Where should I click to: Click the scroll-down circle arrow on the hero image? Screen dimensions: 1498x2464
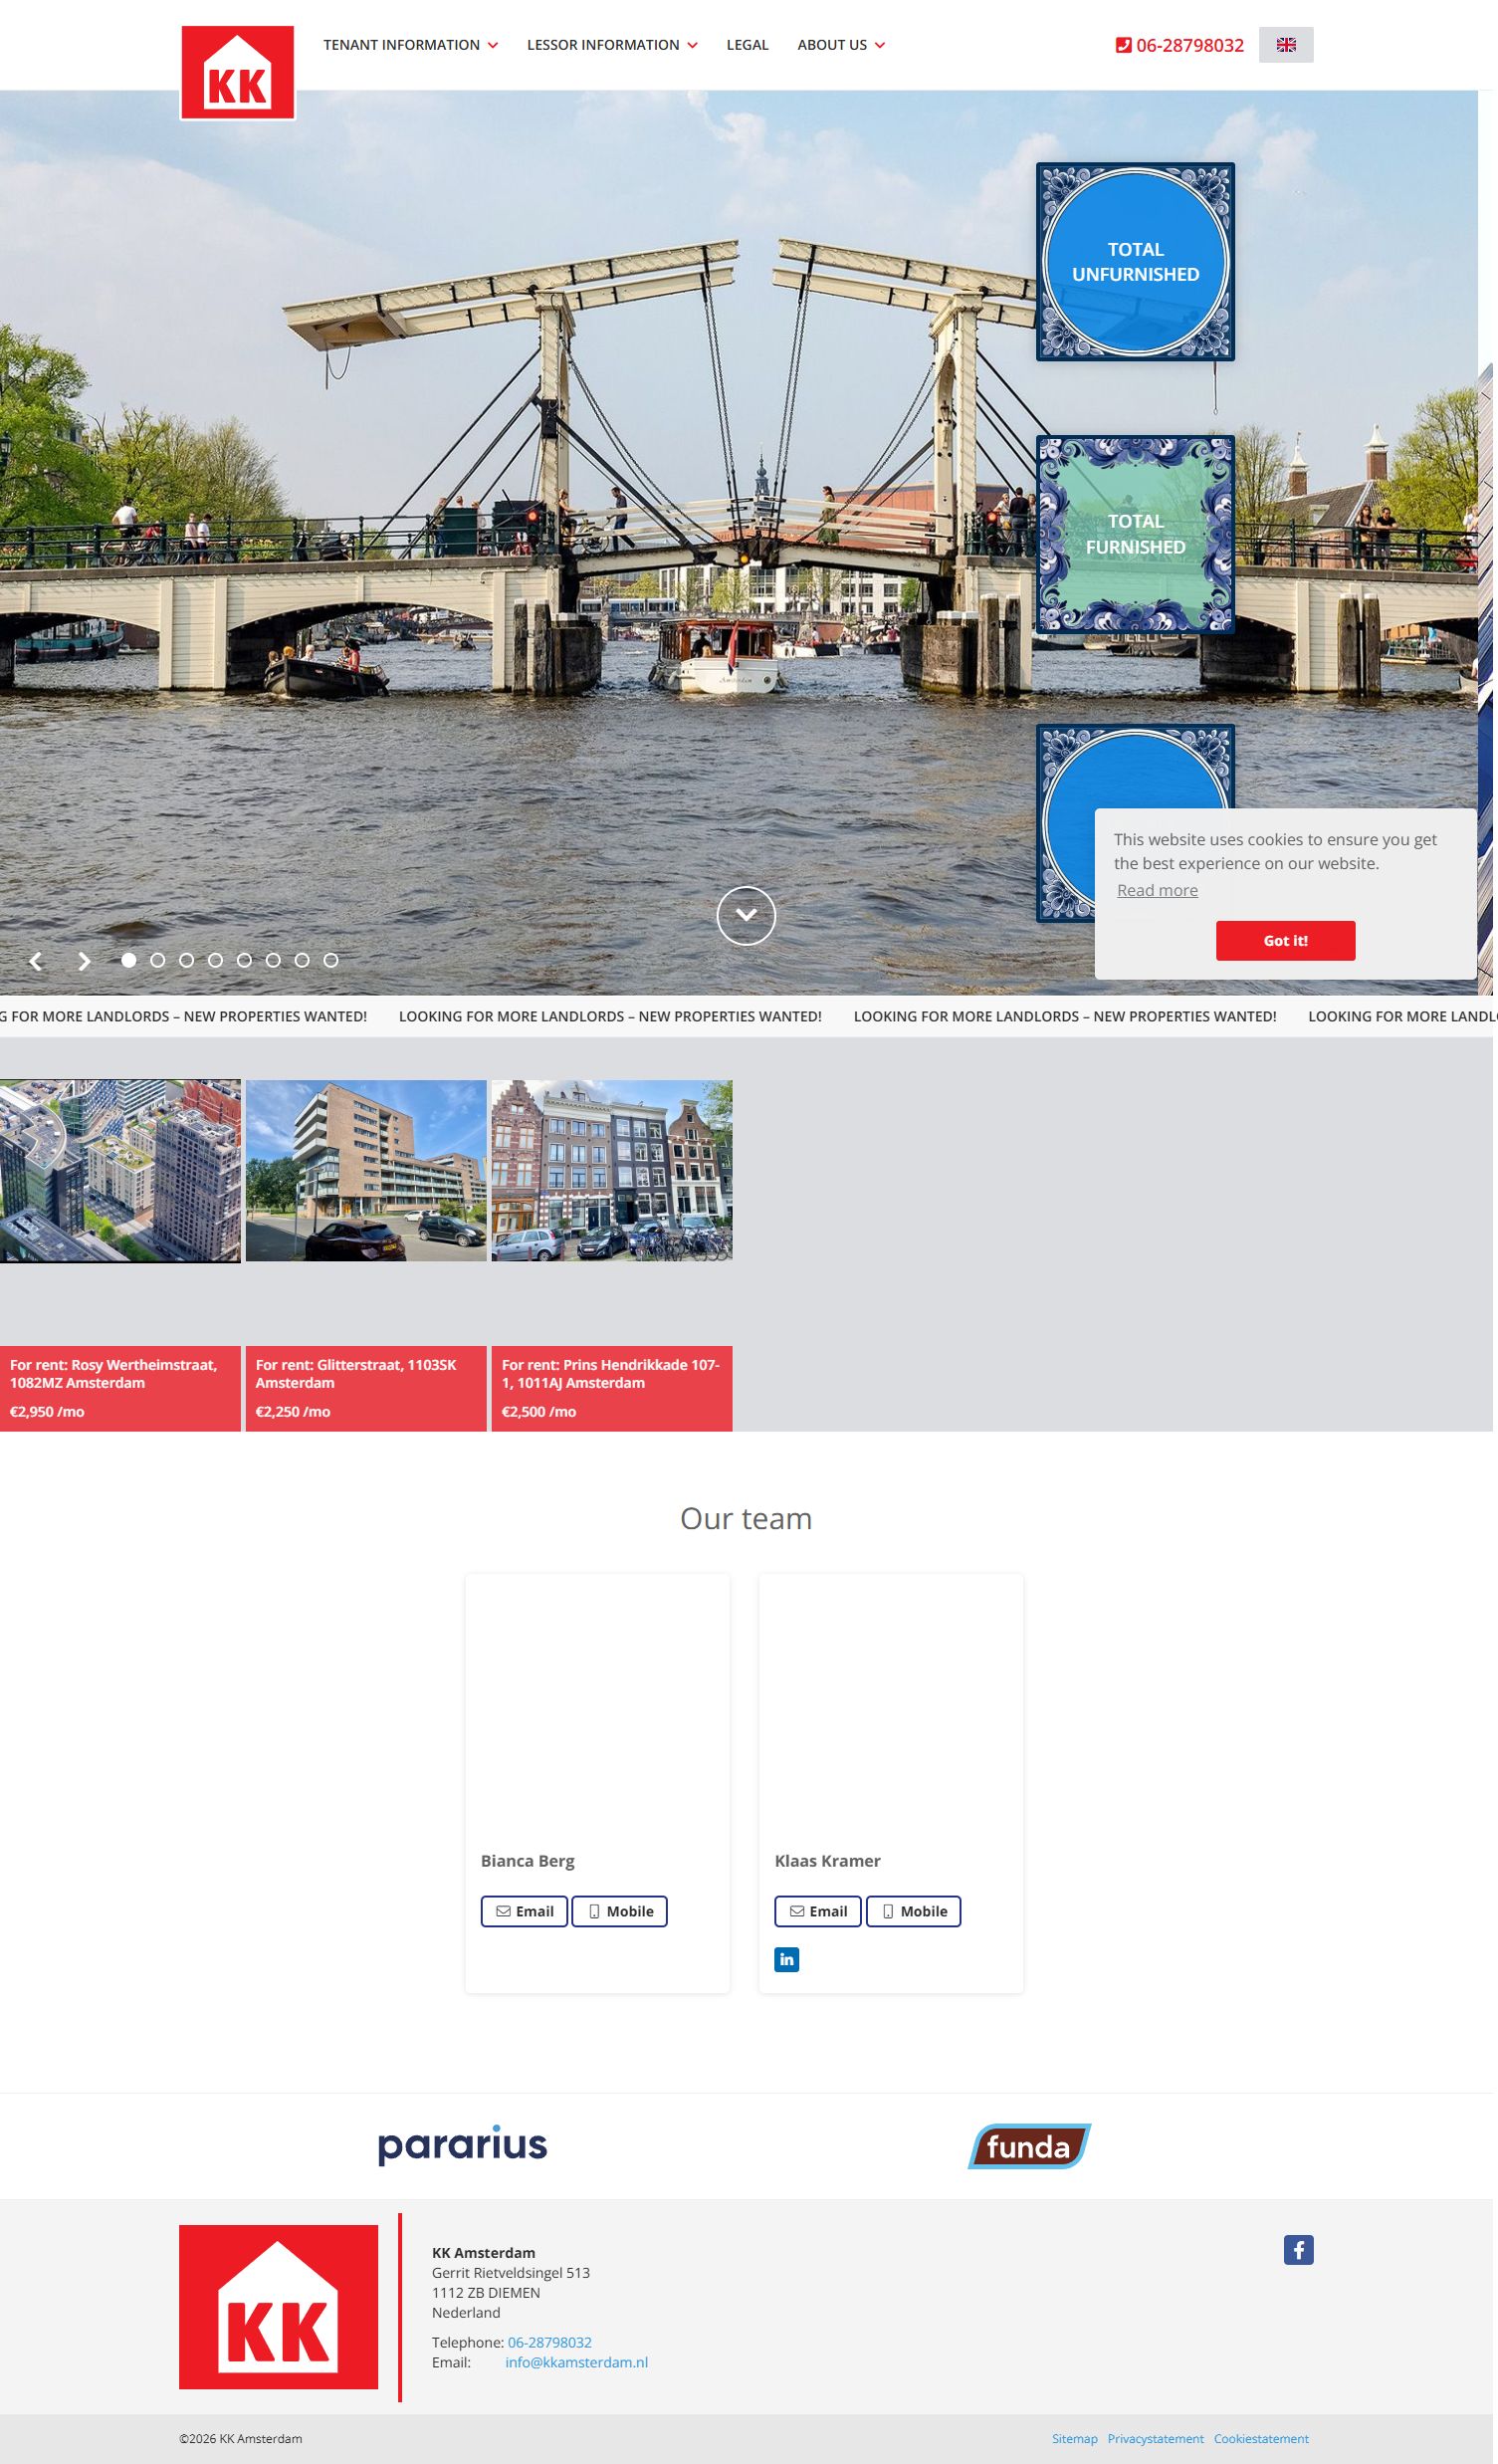[748, 919]
